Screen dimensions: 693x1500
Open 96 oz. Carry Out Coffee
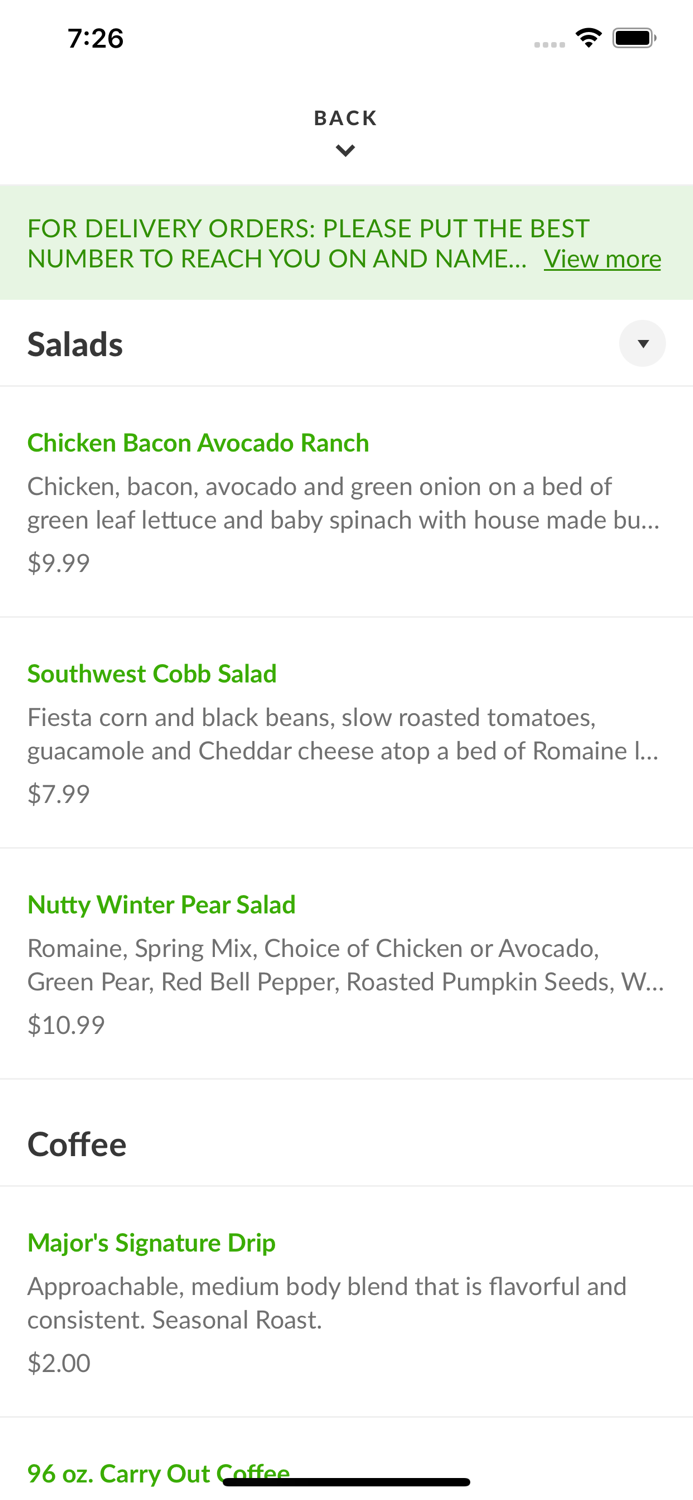coord(158,1472)
